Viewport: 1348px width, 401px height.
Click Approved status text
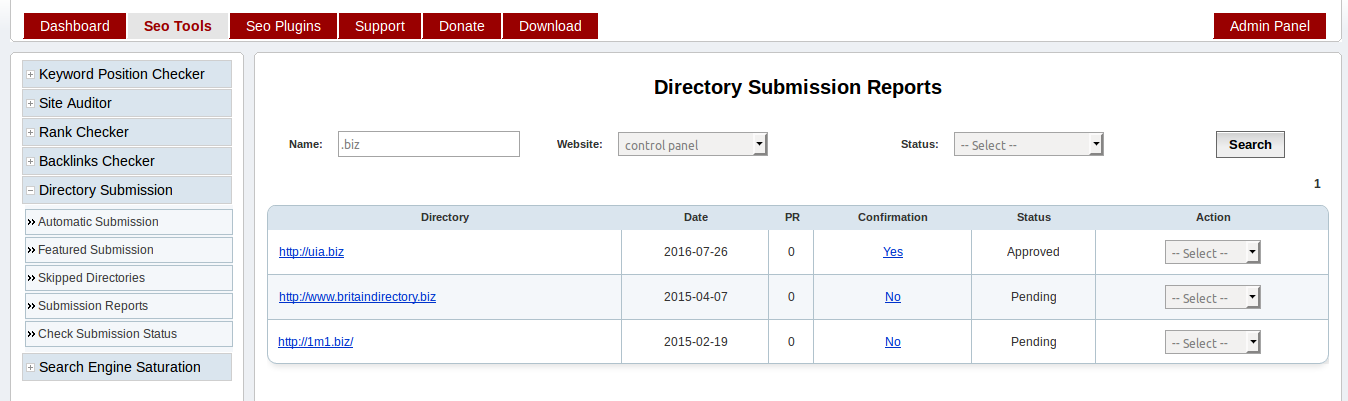tap(1033, 252)
